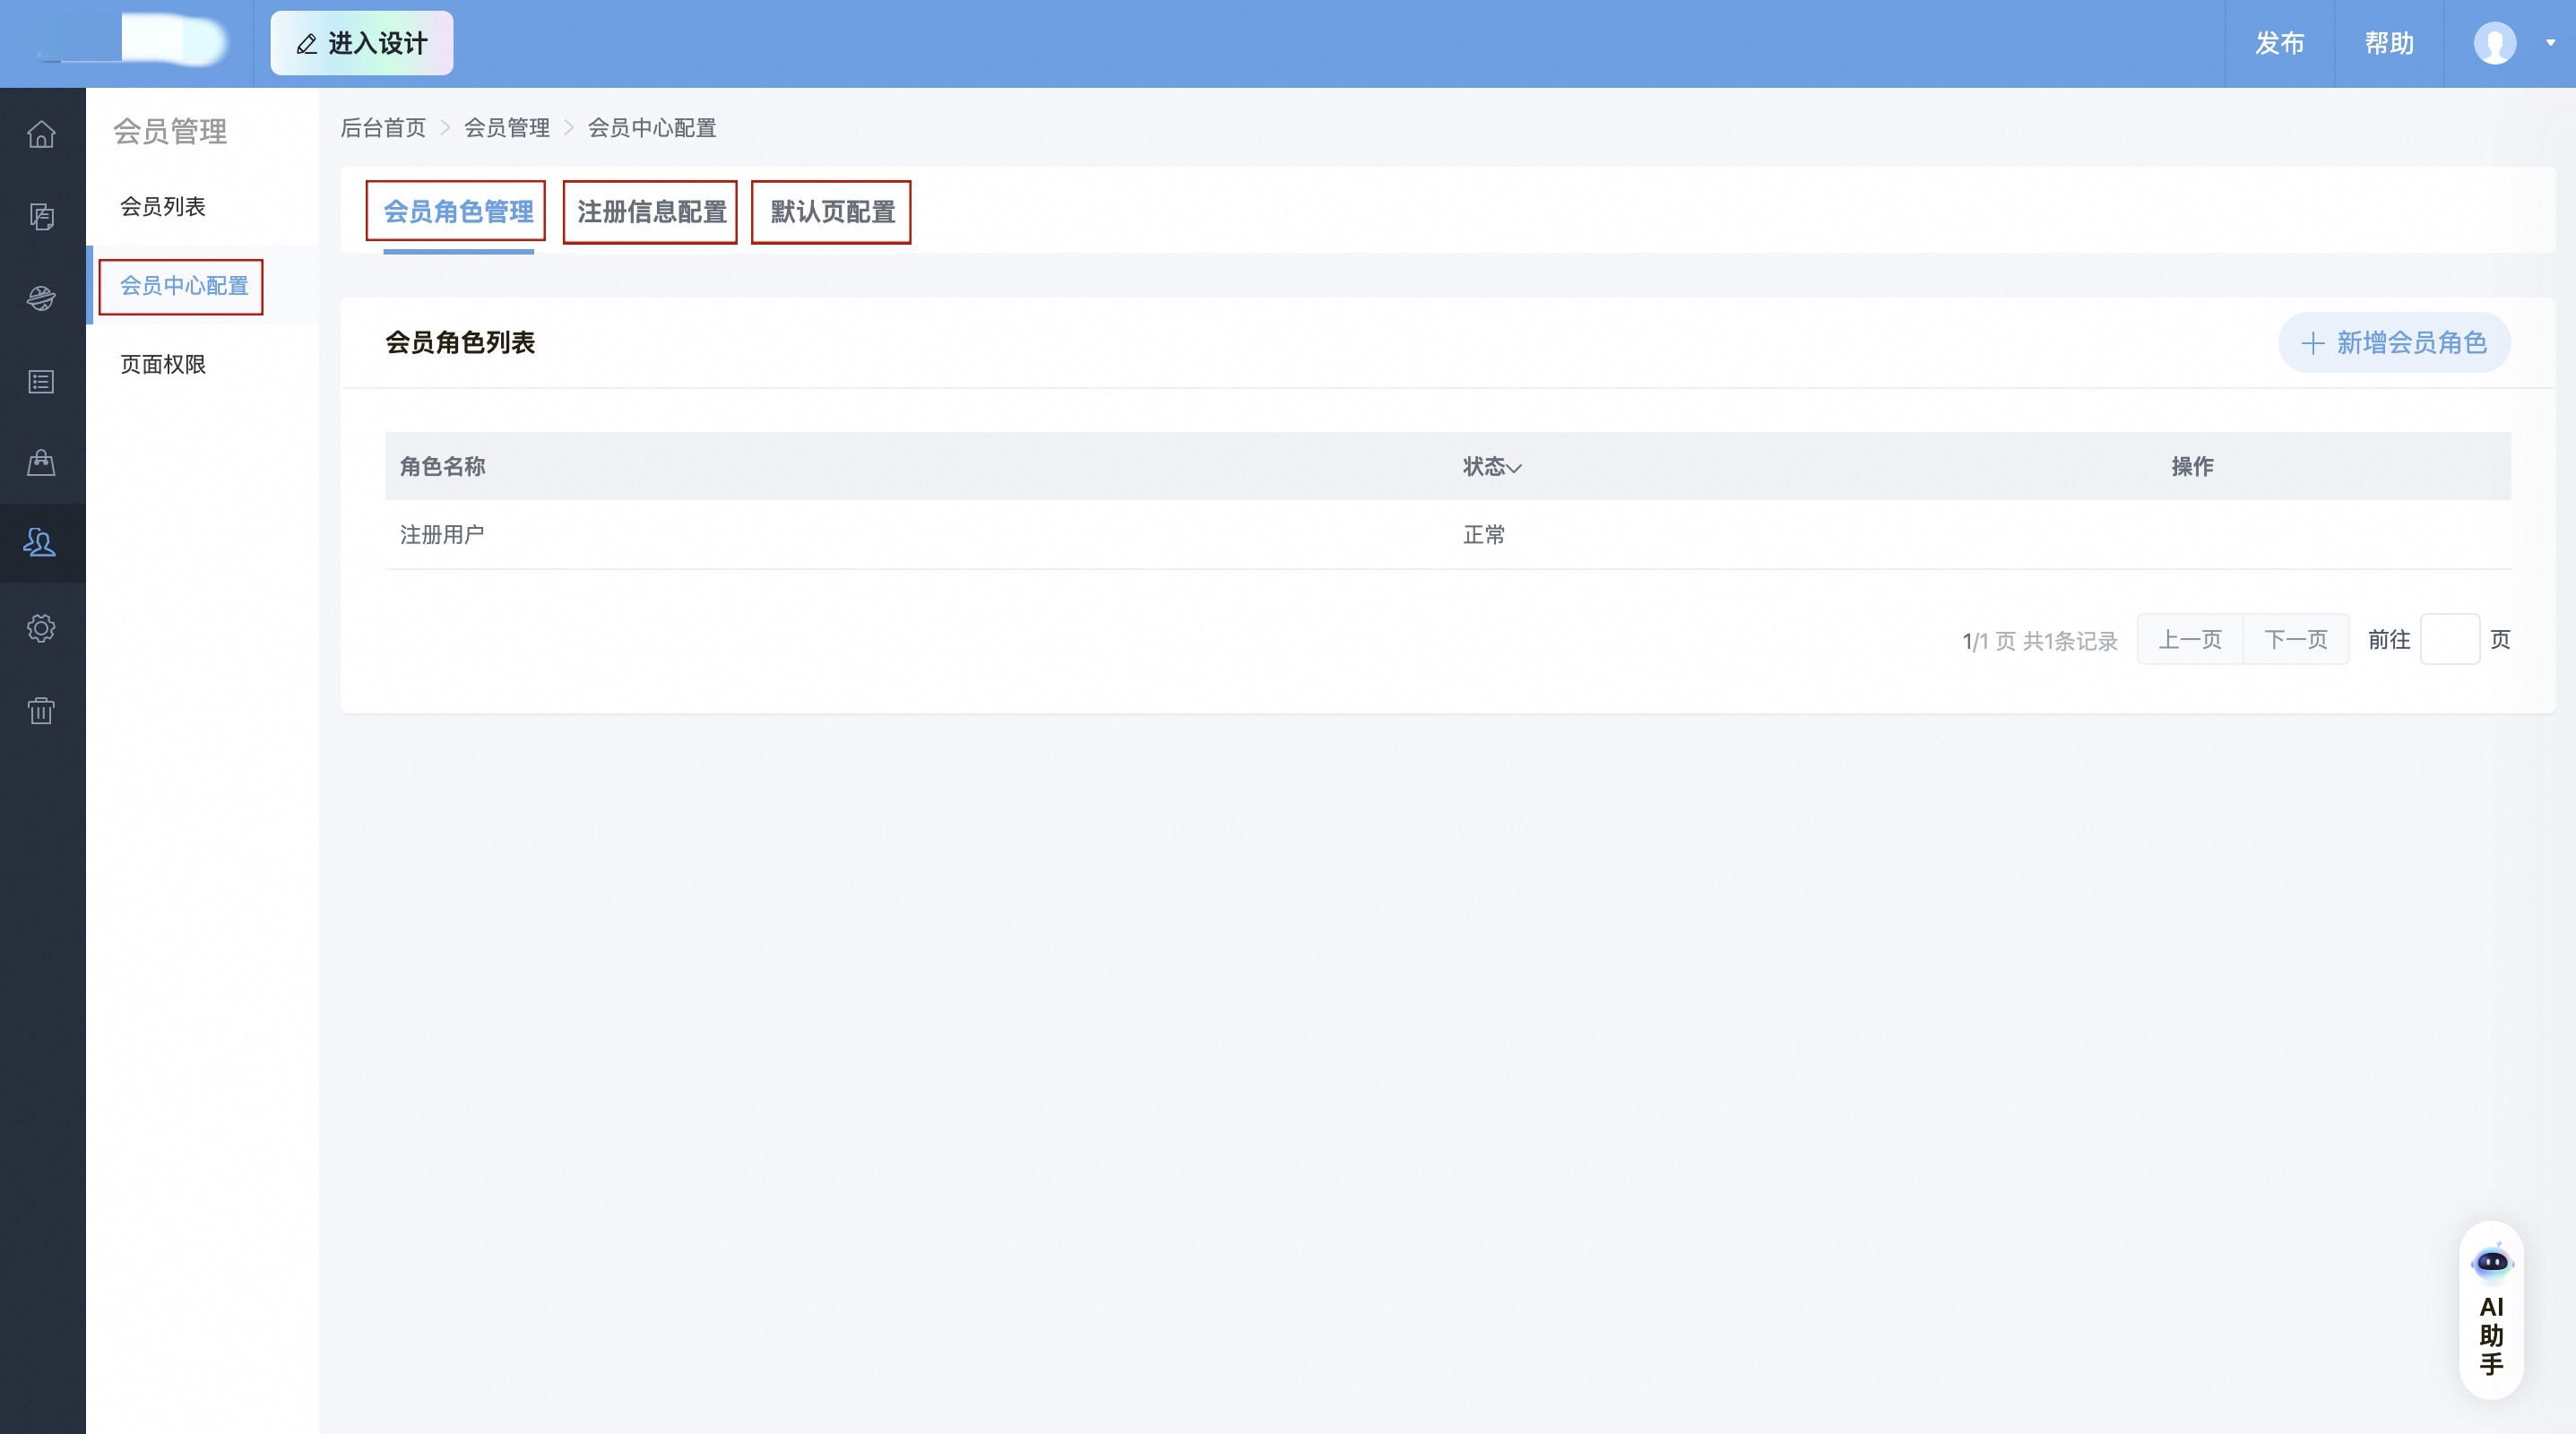The height and width of the screenshot is (1434, 2576).
Task: Select 会员角色管理 tab
Action: pos(458,212)
